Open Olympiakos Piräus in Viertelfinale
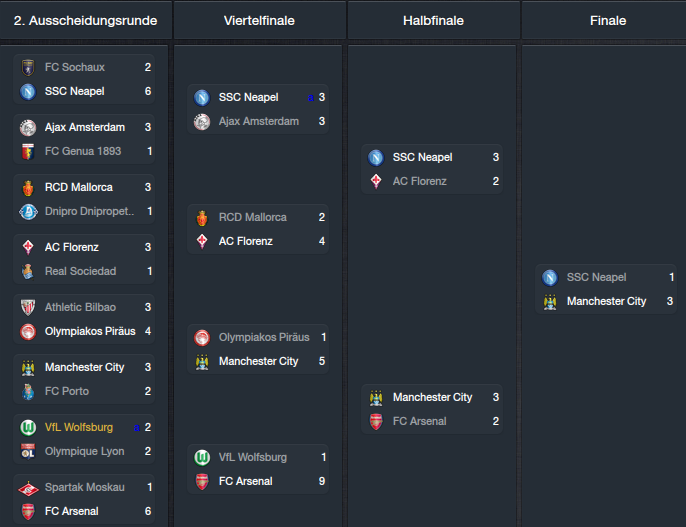 click(x=264, y=337)
